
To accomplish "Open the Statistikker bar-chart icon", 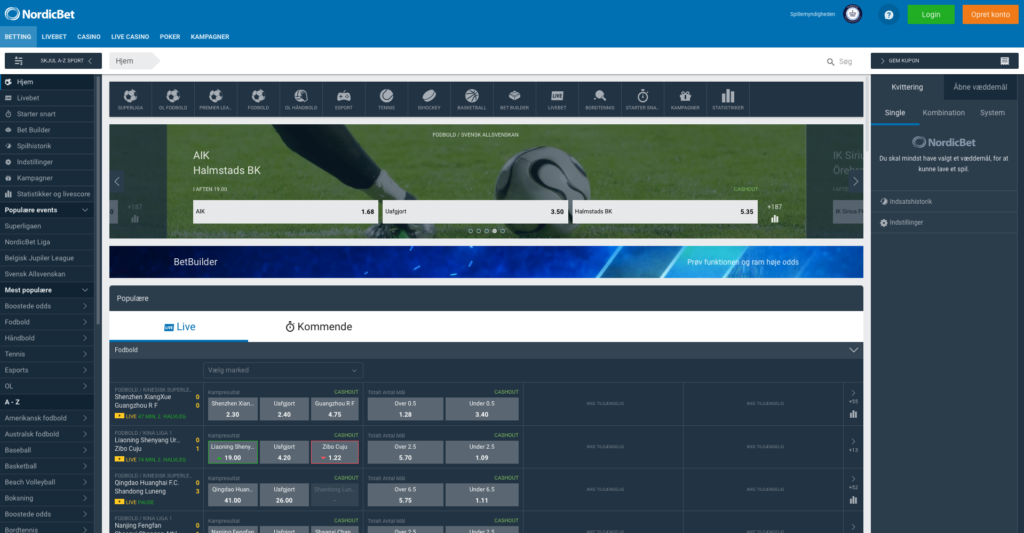I will click(728, 99).
